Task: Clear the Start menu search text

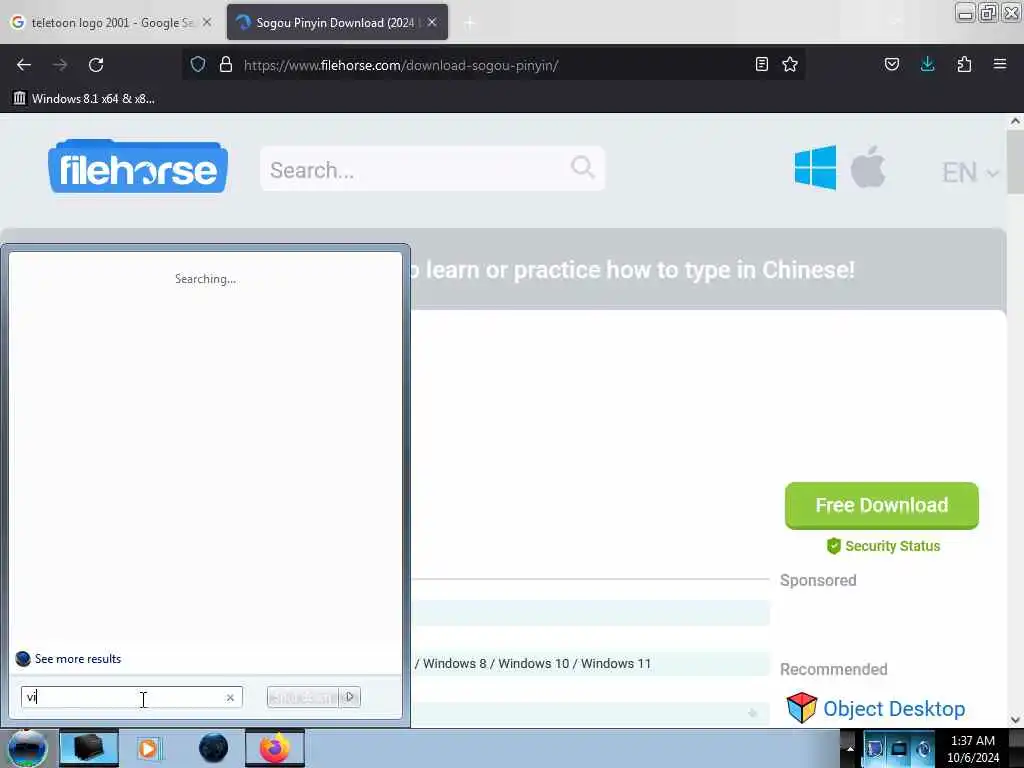Action: (230, 697)
